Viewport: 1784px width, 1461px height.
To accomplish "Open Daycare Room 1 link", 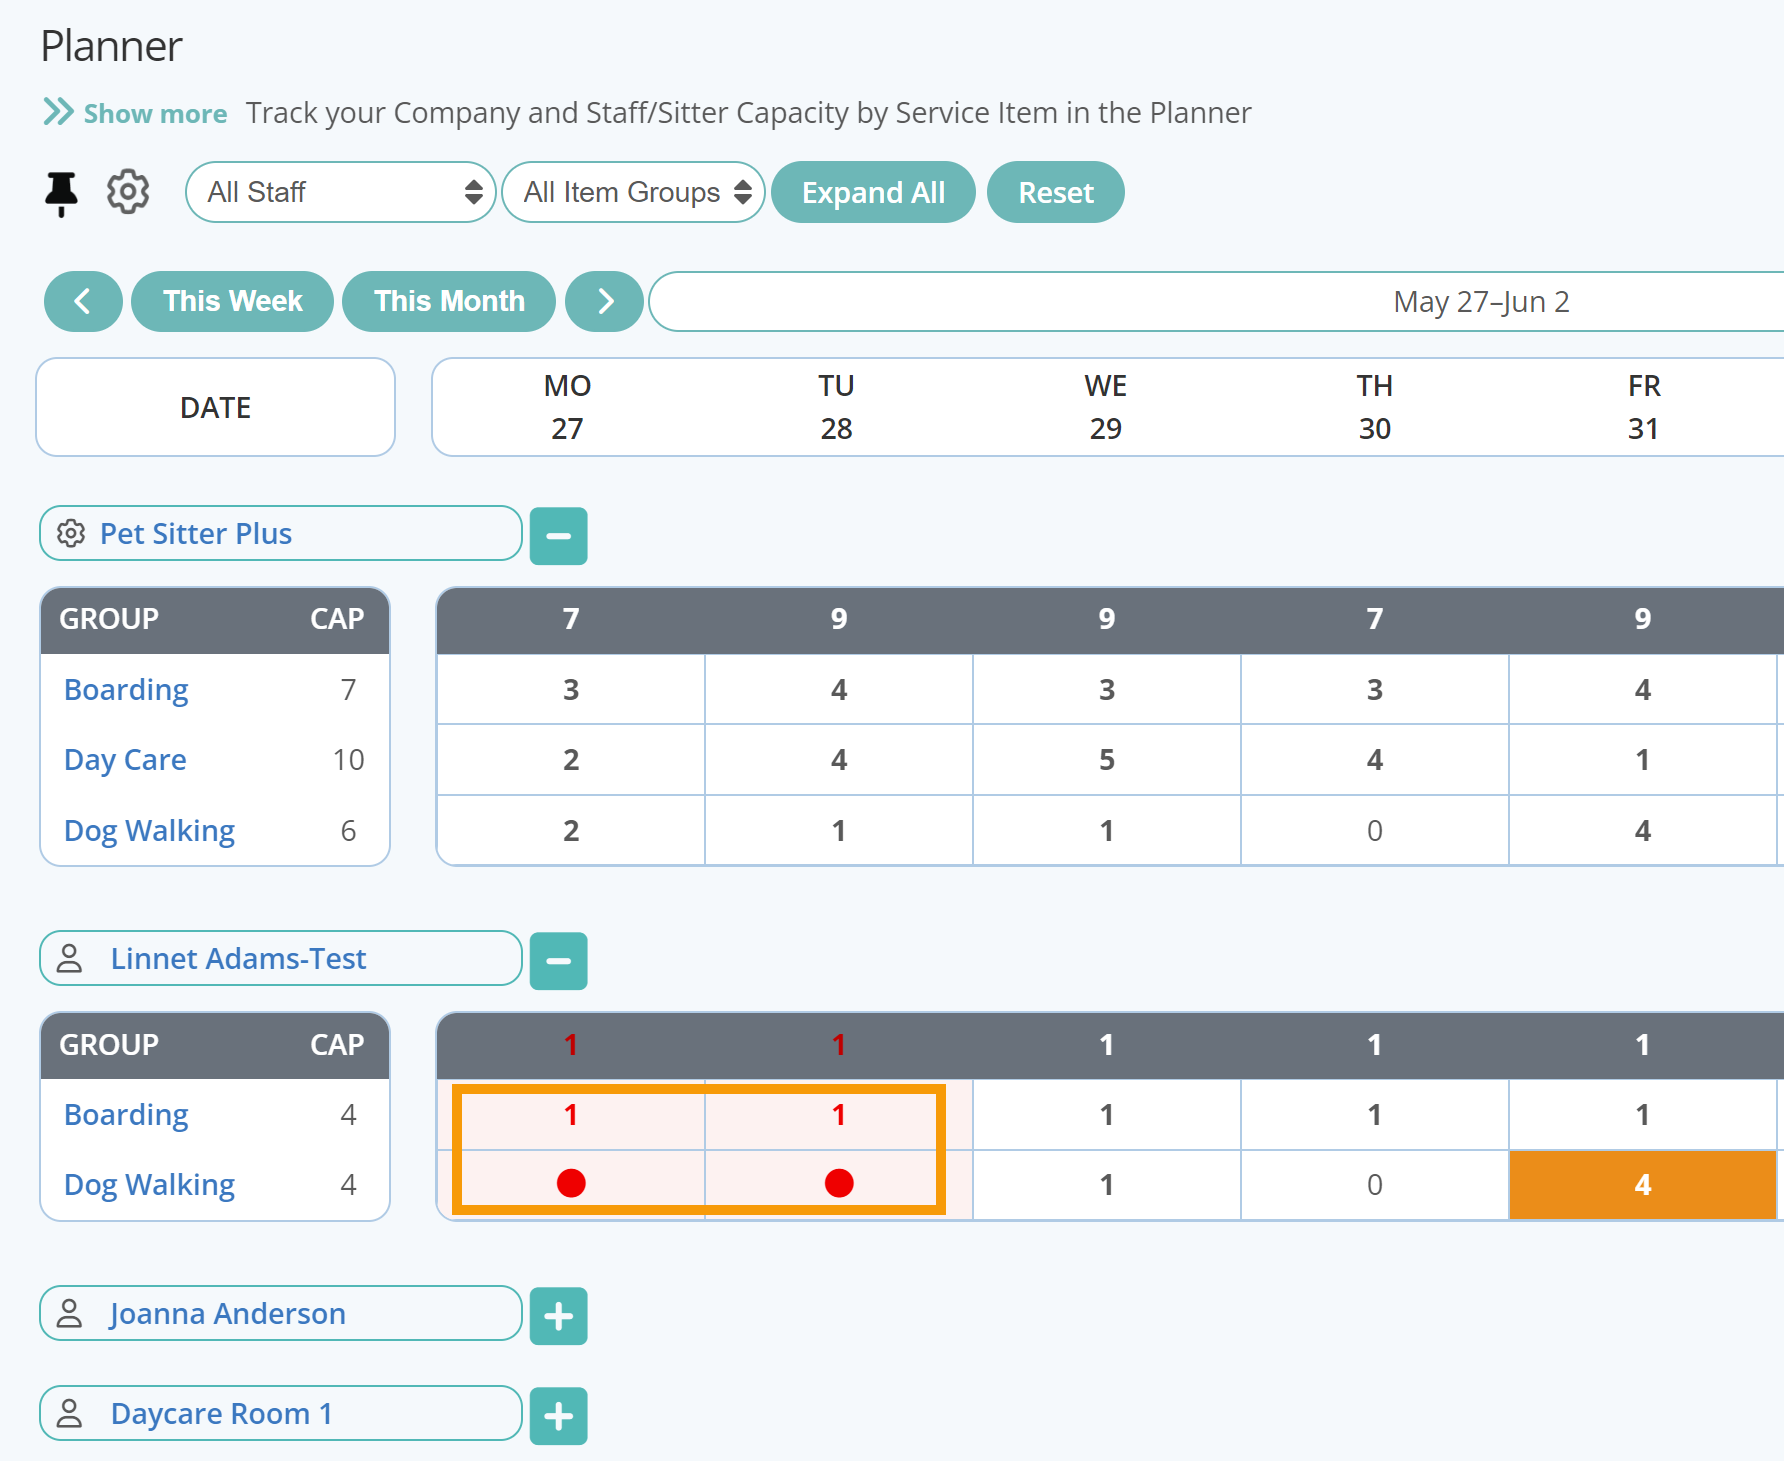I will (x=221, y=1414).
